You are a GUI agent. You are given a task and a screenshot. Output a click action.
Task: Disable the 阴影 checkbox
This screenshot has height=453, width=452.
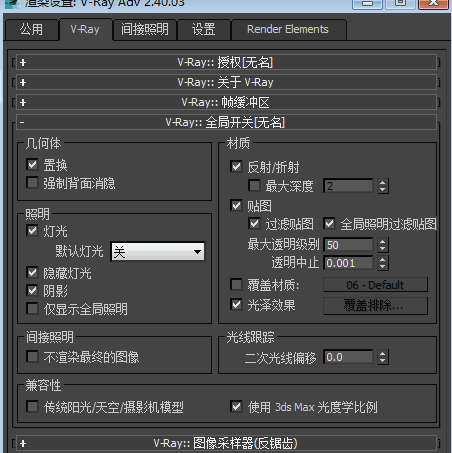32,290
